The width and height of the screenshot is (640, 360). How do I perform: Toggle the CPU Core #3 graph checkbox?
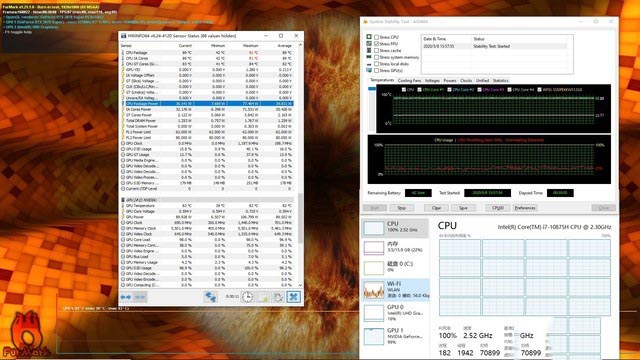tap(479, 89)
